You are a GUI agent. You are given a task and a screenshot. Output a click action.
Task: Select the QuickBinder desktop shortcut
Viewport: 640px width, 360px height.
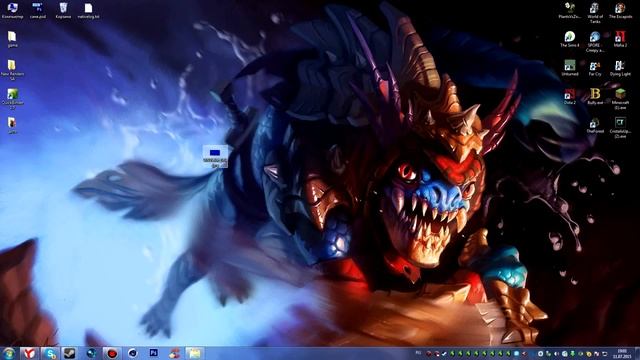pyautogui.click(x=12, y=99)
